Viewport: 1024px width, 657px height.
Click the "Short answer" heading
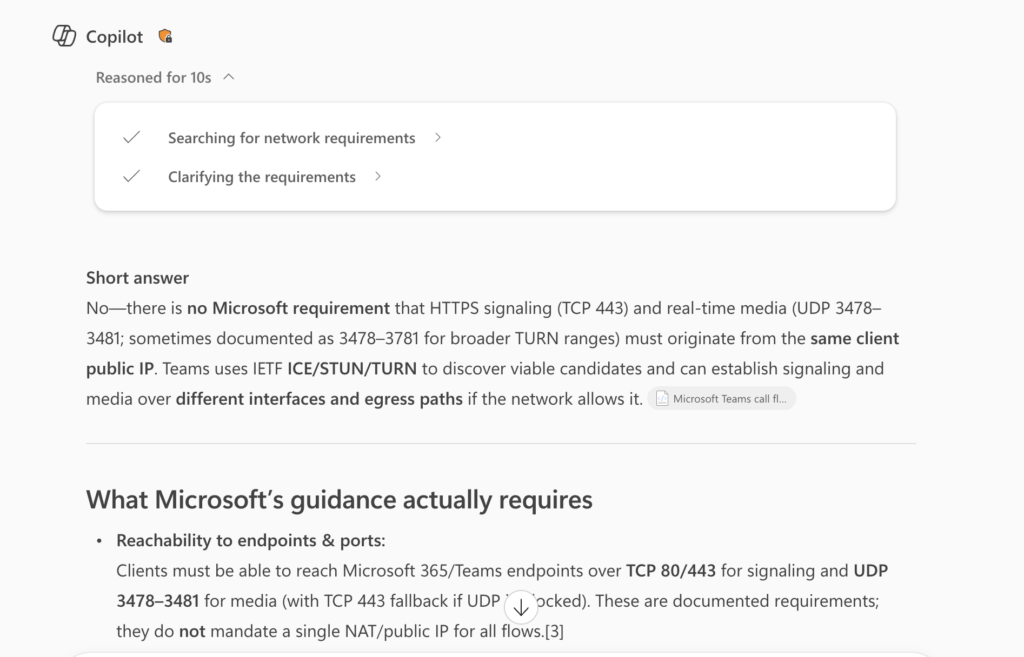[x=137, y=278]
